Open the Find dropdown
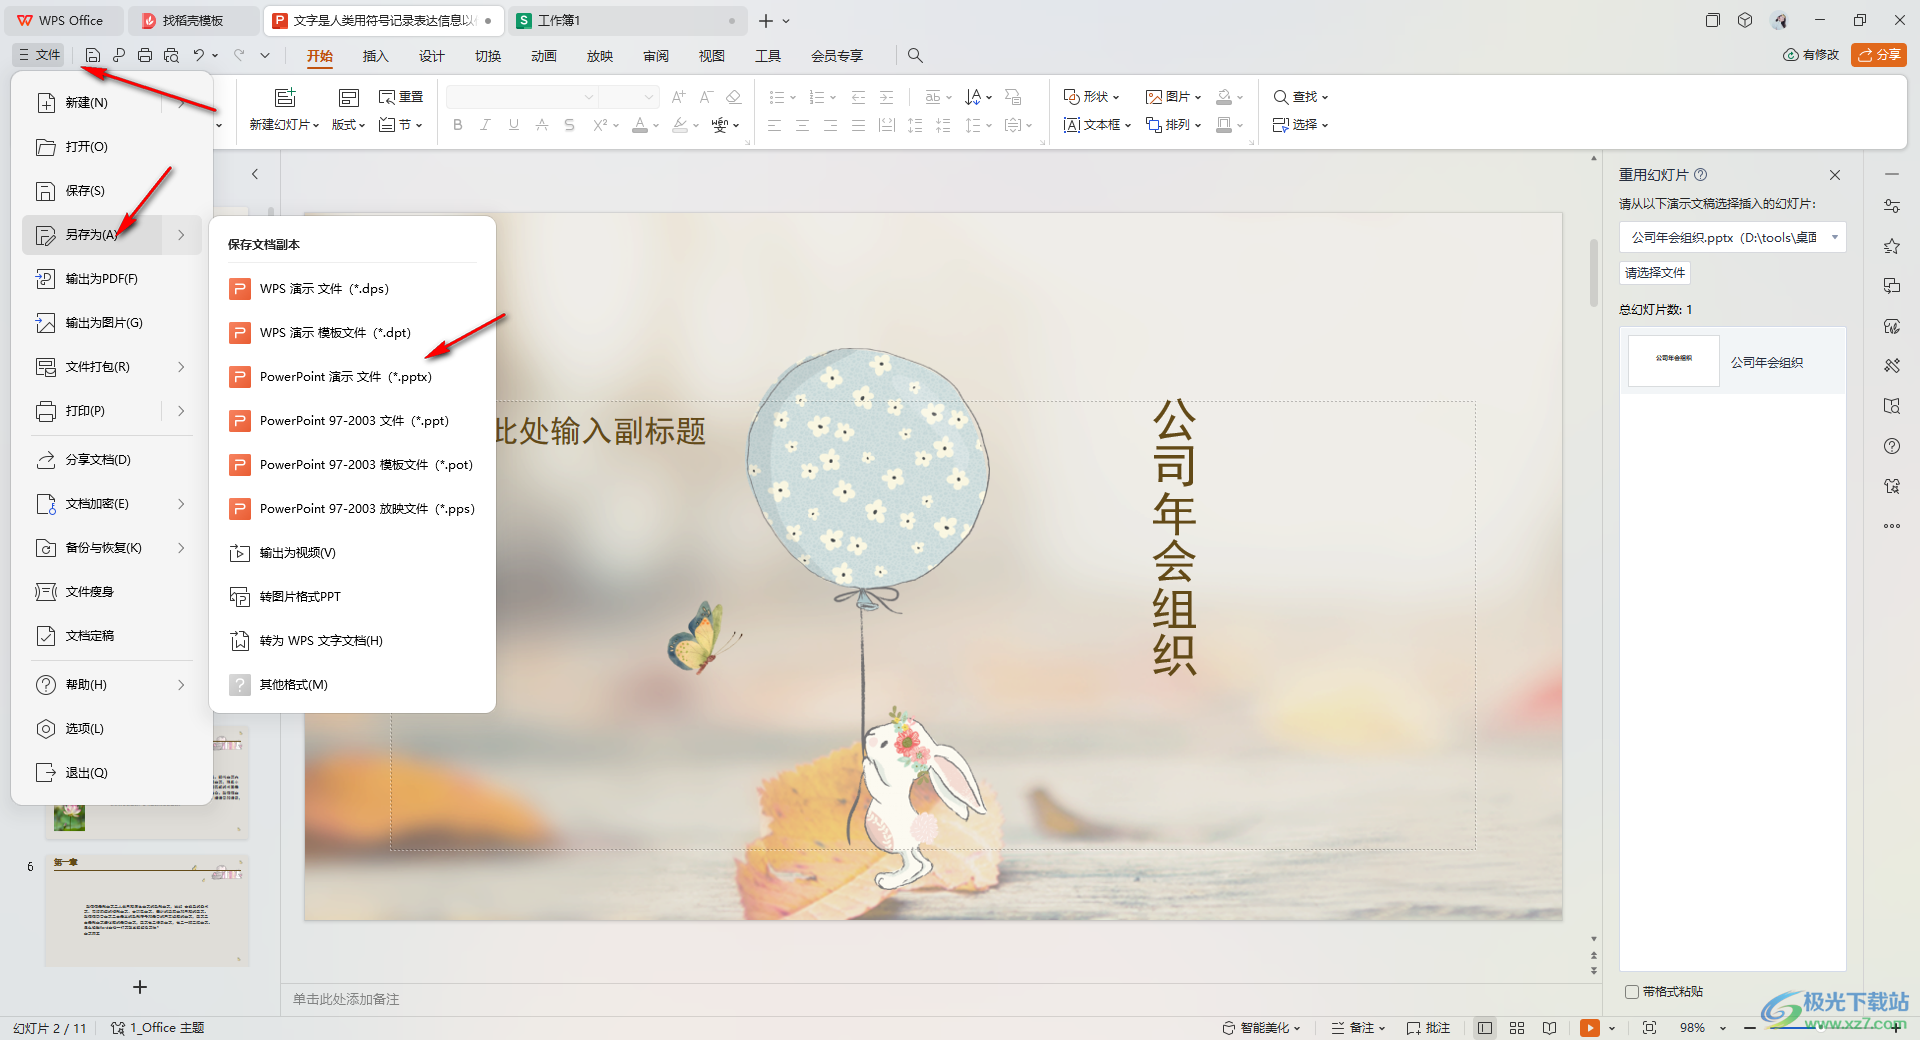The height and width of the screenshot is (1040, 1920). [x=1300, y=97]
